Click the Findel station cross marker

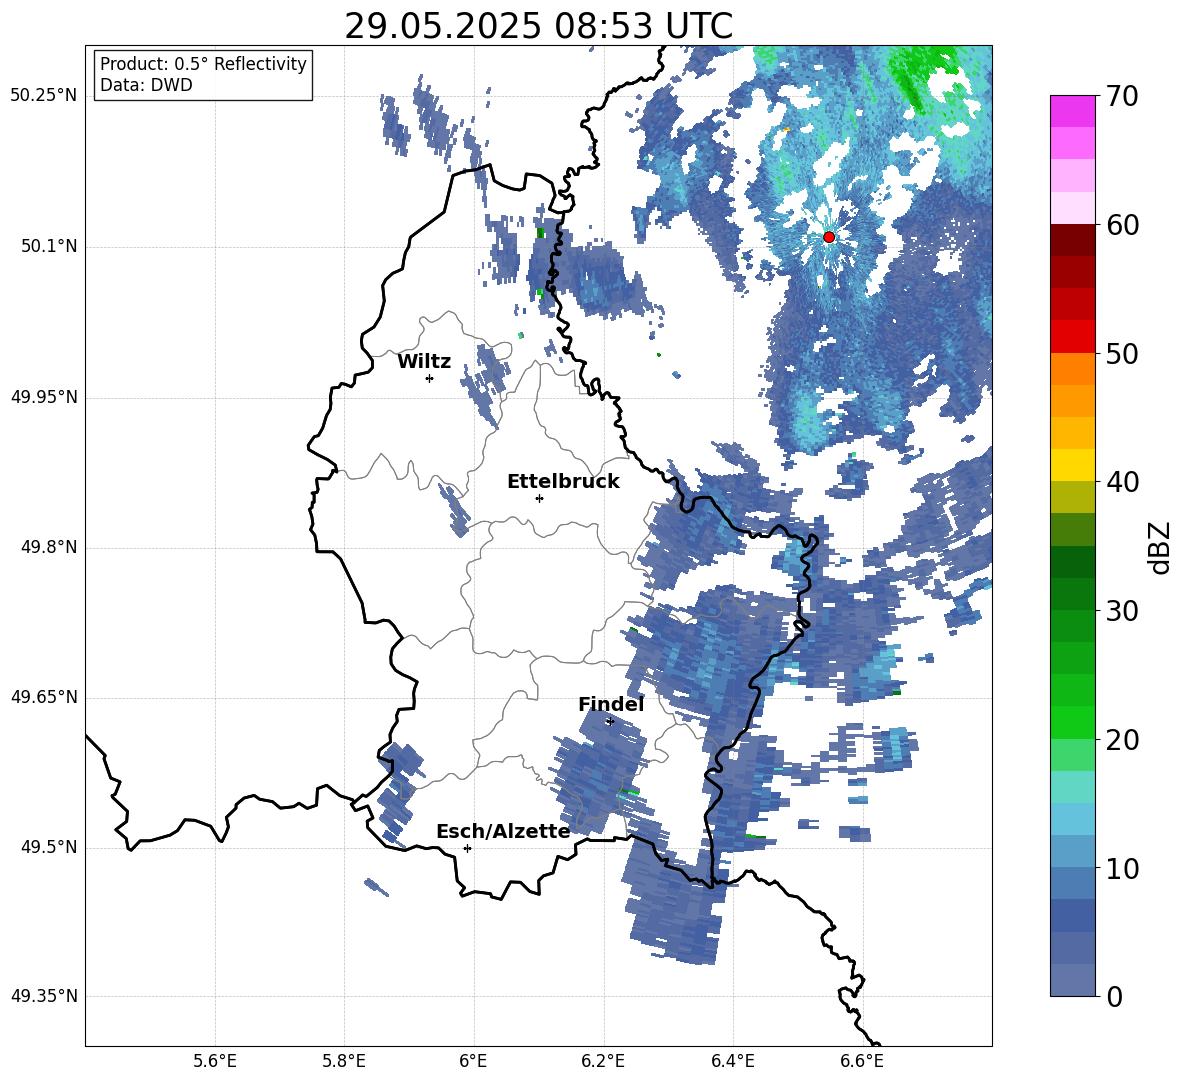point(610,722)
